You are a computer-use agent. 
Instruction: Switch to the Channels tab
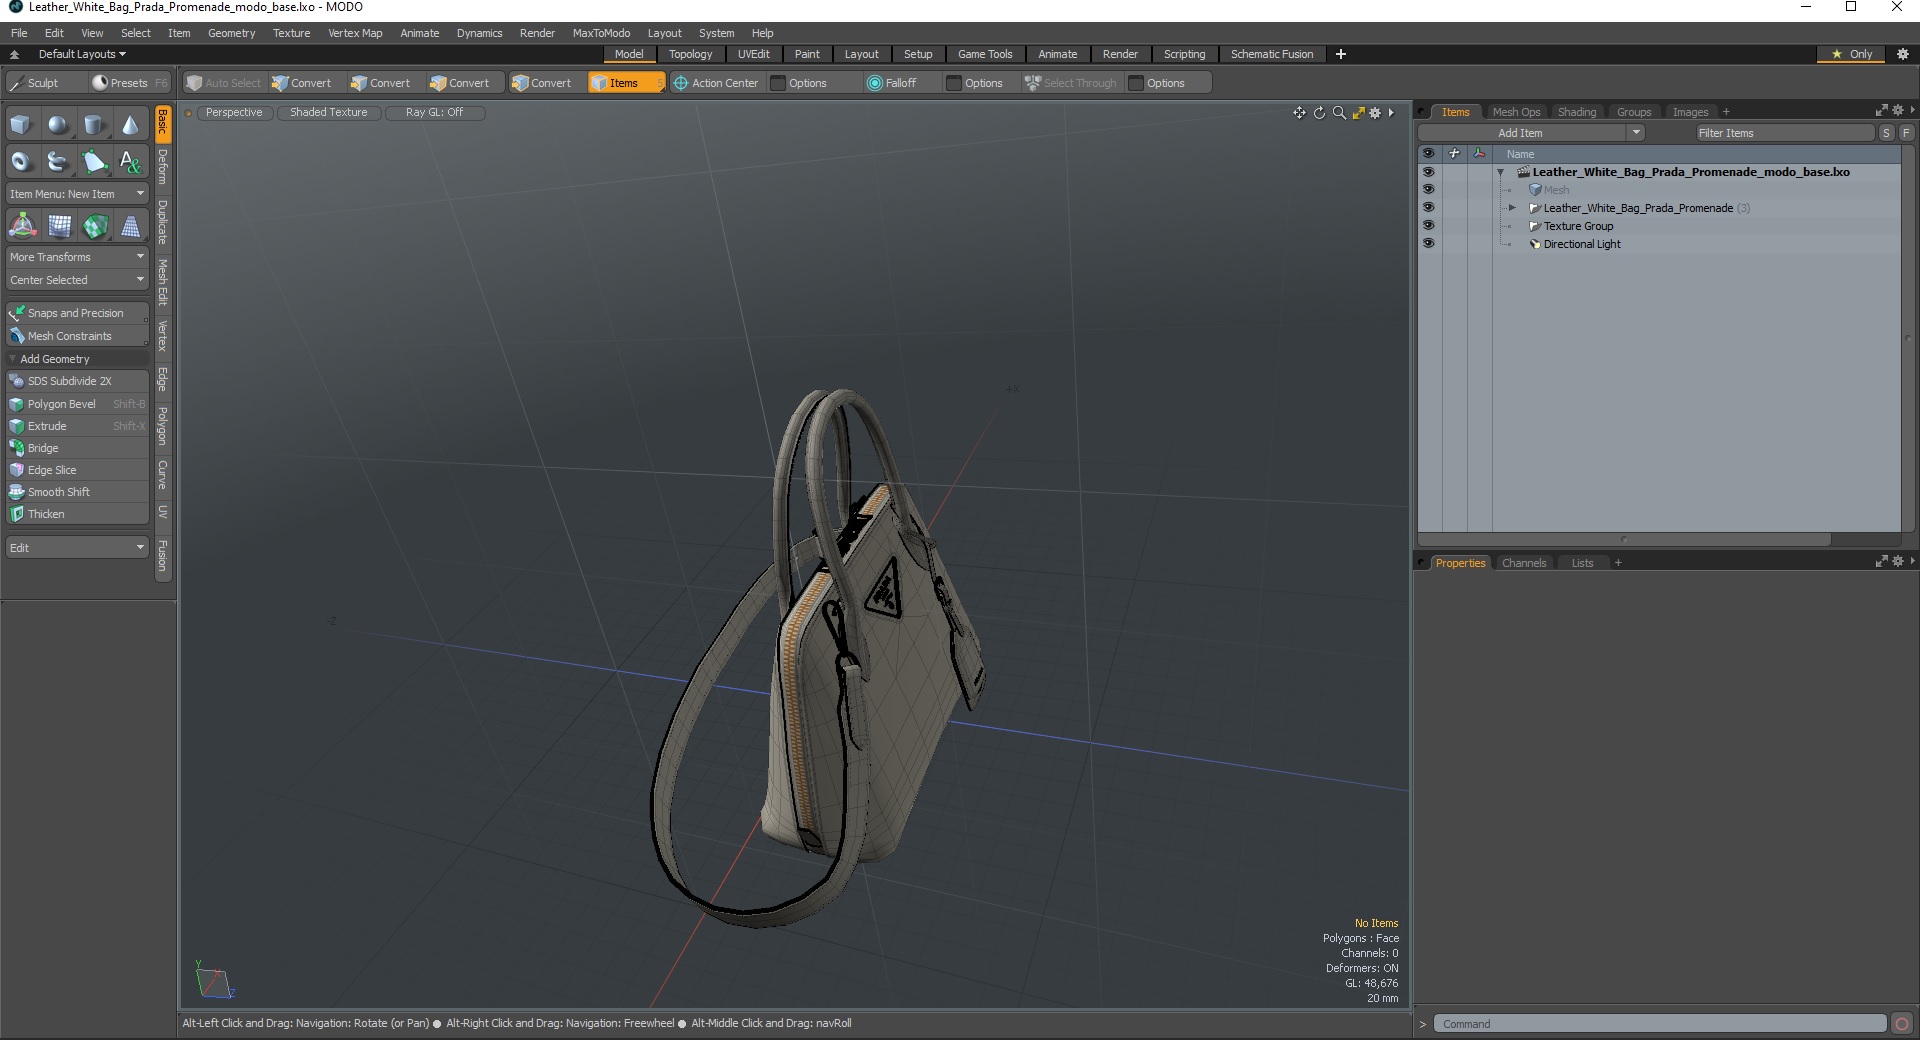(x=1524, y=563)
